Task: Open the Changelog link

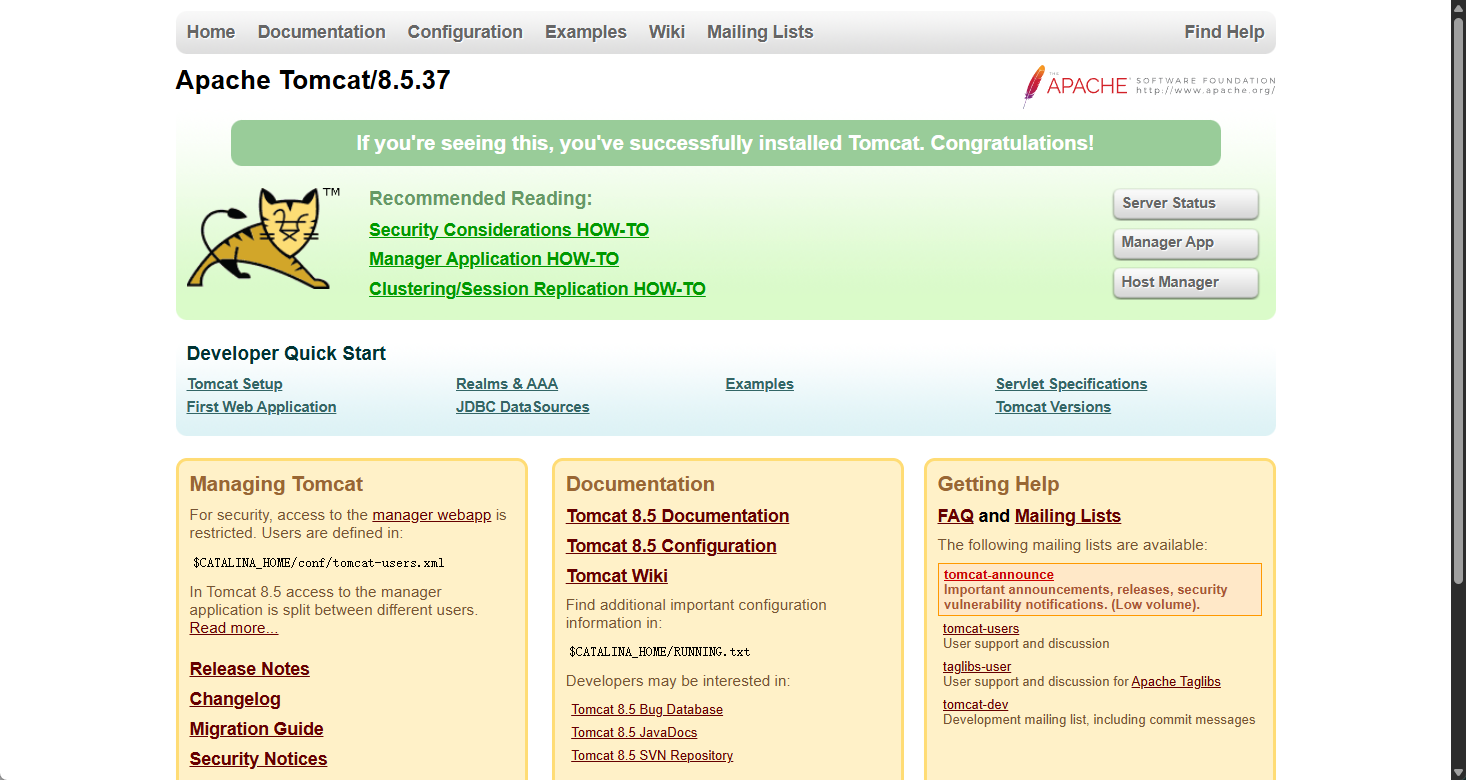Action: (x=235, y=699)
